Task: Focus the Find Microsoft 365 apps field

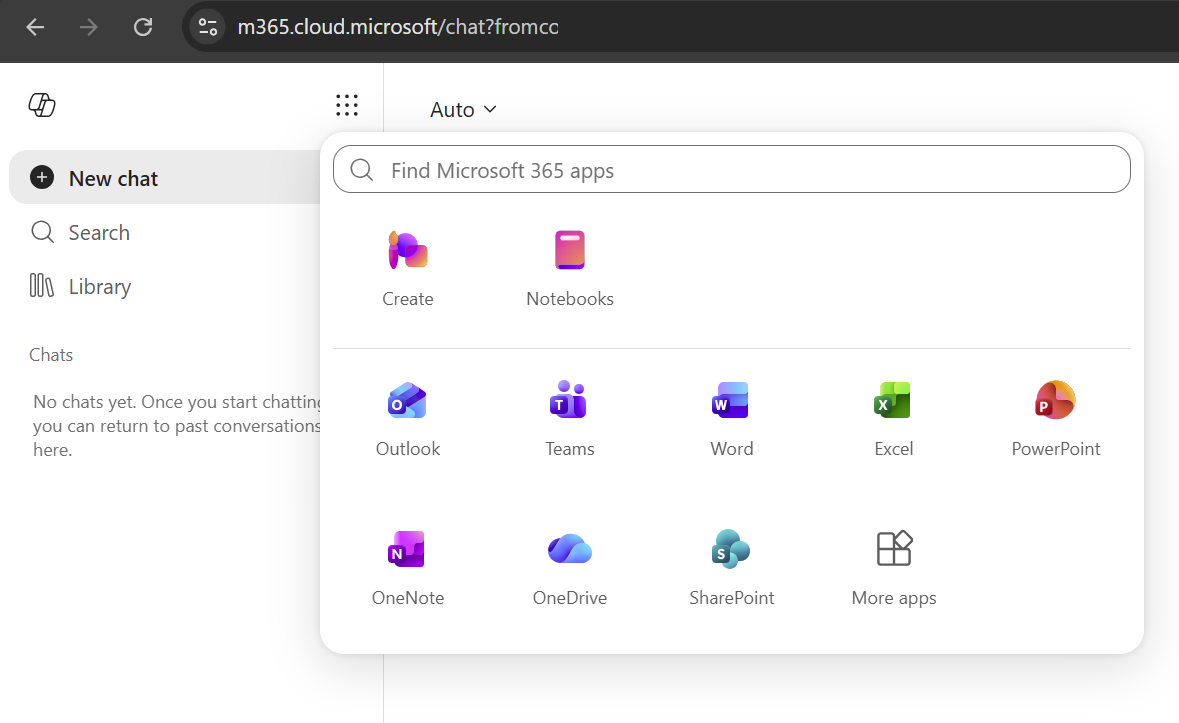Action: click(x=732, y=169)
